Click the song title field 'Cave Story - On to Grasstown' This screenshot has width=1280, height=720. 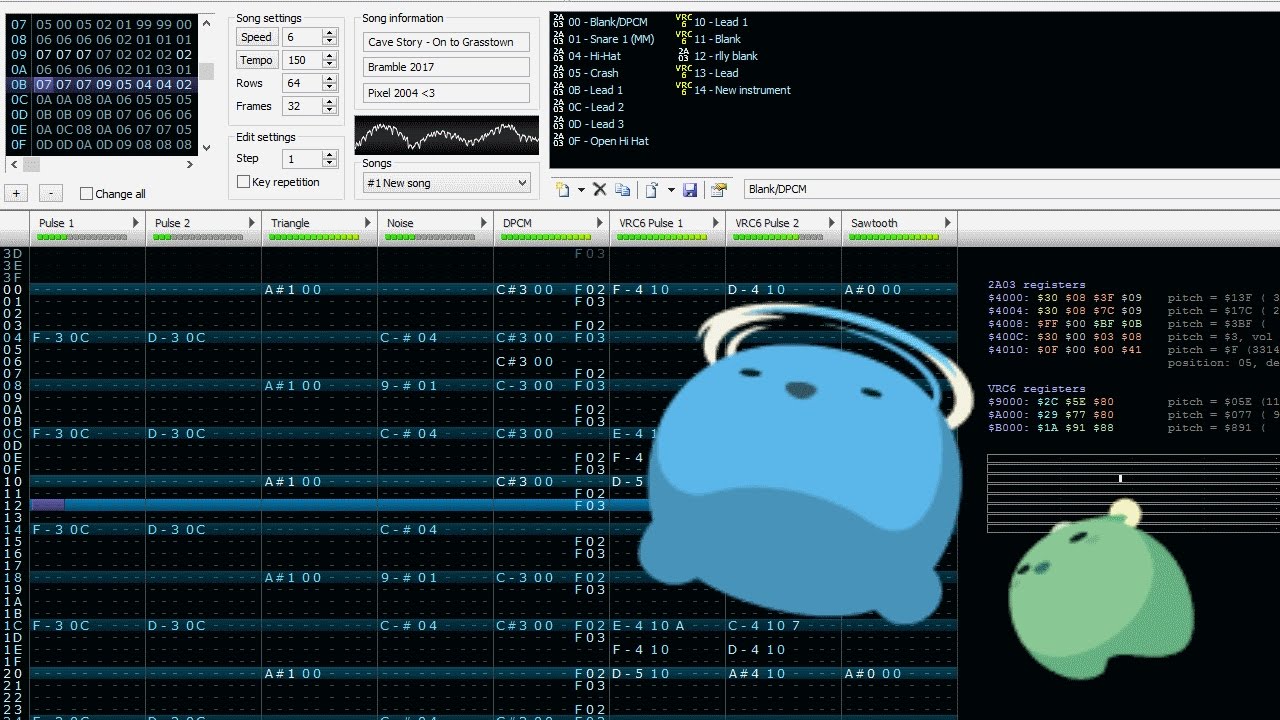(x=446, y=42)
